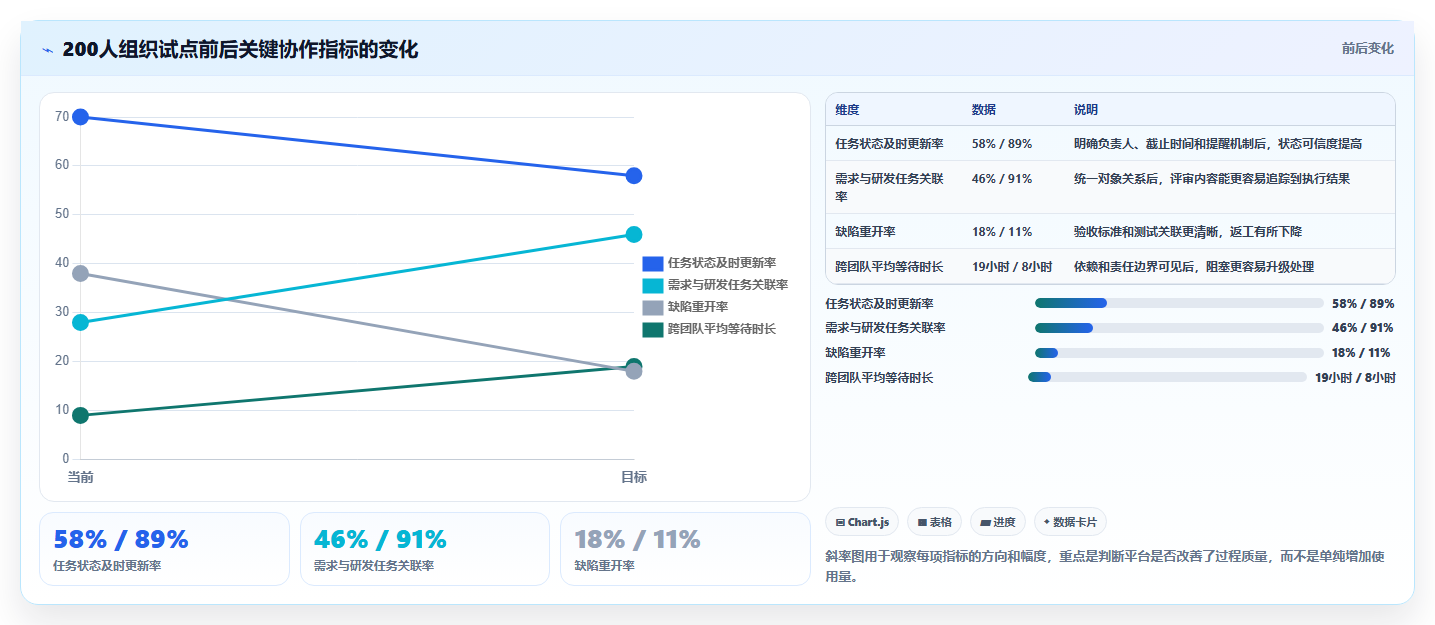This screenshot has height=625, width=1435.
Task: Click table value 19小时 / 8小时
Action: pos(1012,267)
